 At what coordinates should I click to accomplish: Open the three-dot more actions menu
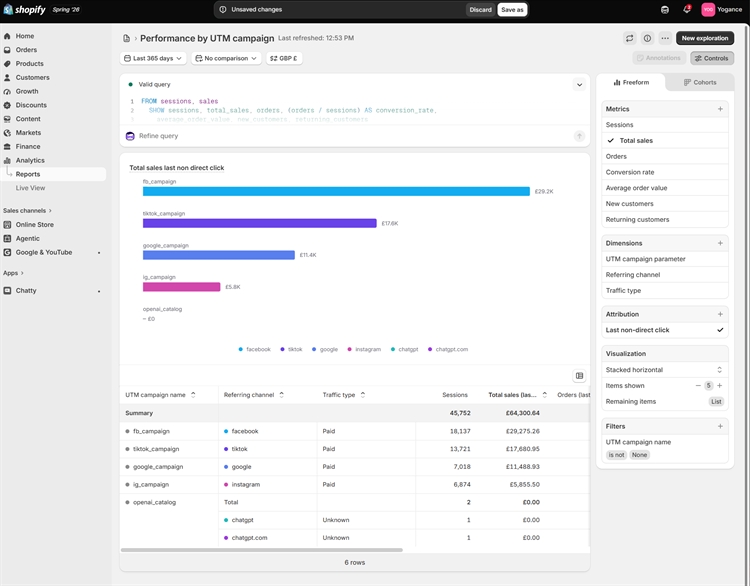coord(665,38)
